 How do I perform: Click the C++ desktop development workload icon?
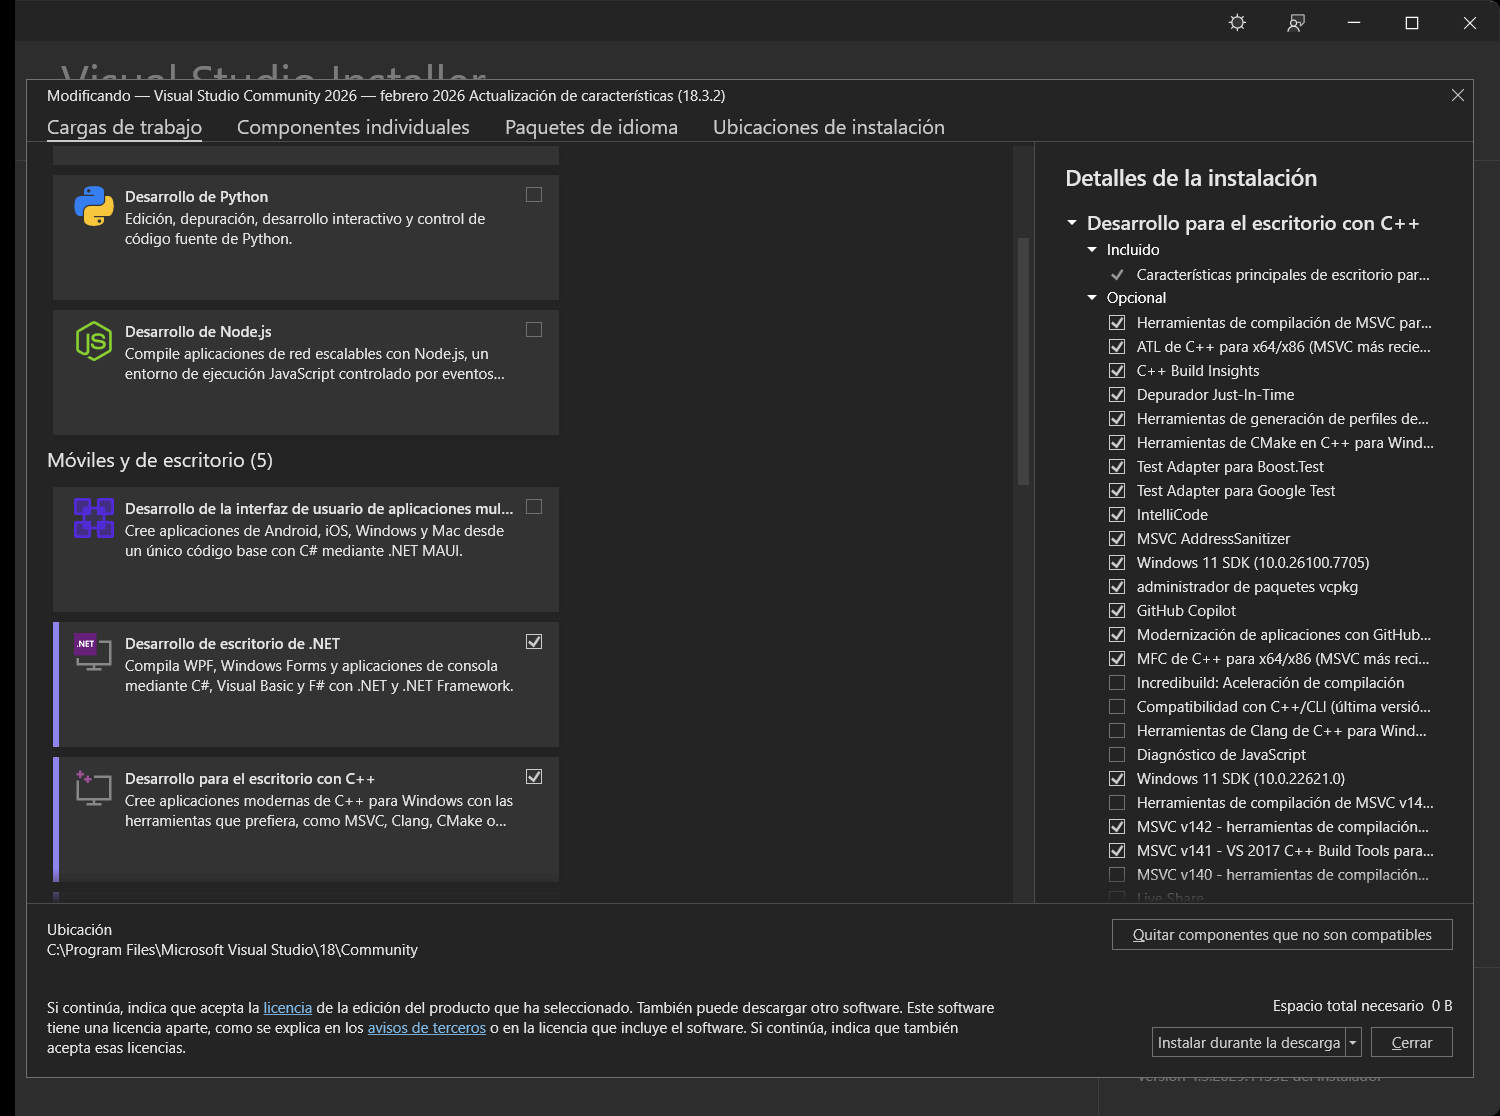coord(94,788)
